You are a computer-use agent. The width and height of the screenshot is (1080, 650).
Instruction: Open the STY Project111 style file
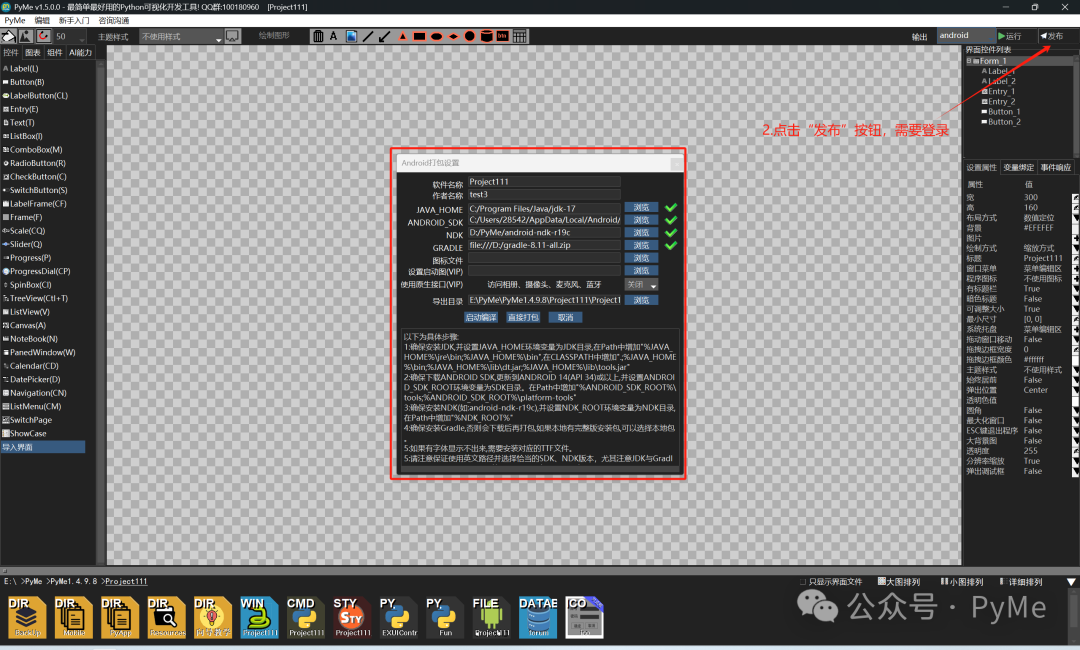tap(352, 617)
